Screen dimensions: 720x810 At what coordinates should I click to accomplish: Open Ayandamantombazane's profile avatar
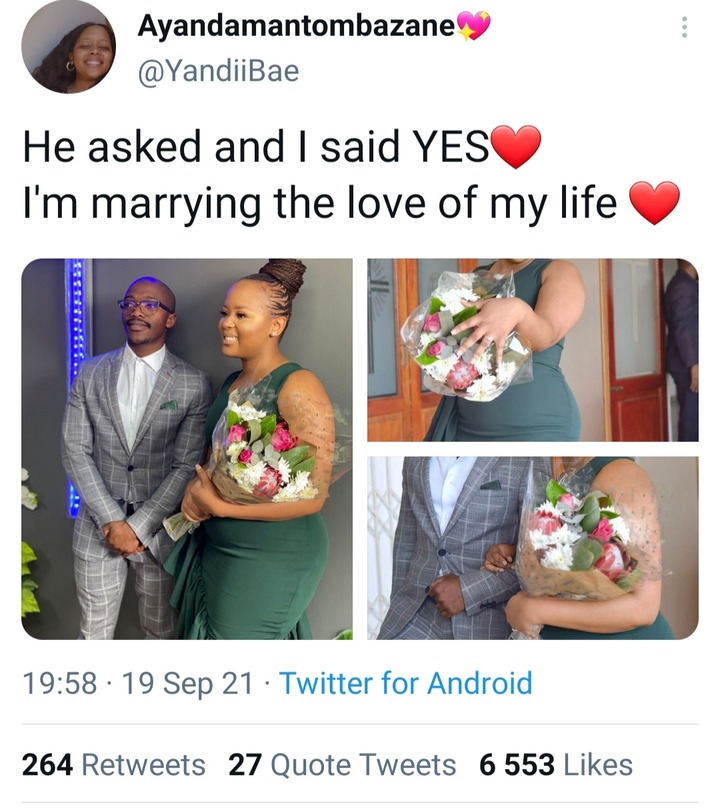[68, 46]
